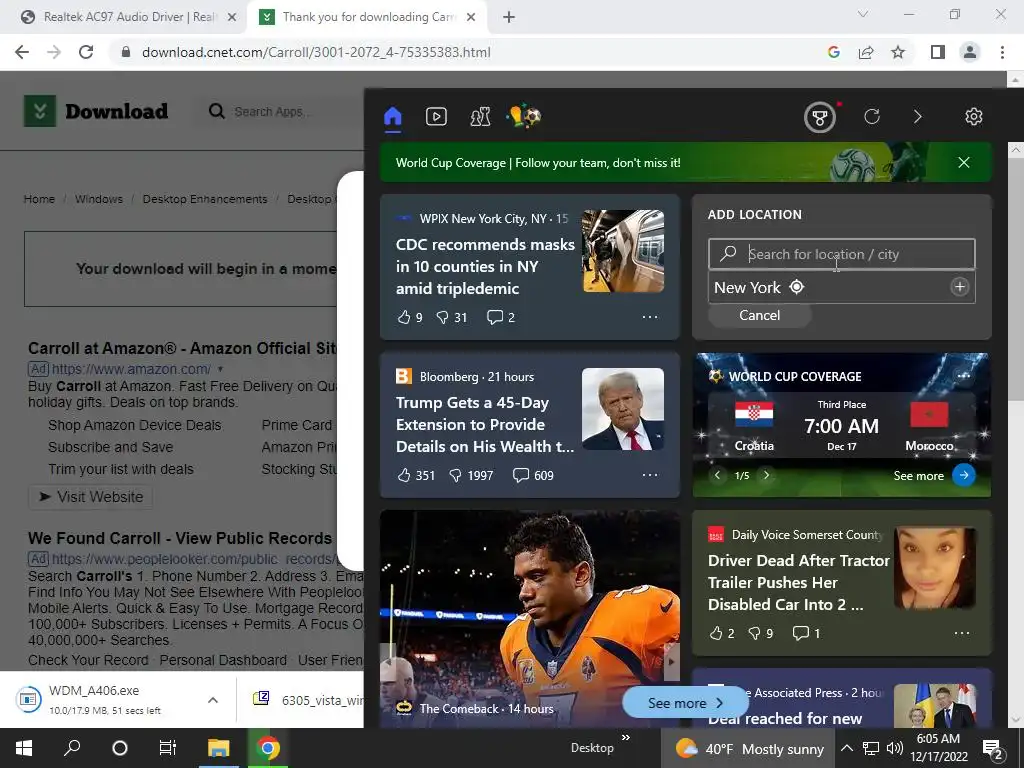
Task: Open The Comeback football photo story
Action: [x=530, y=619]
